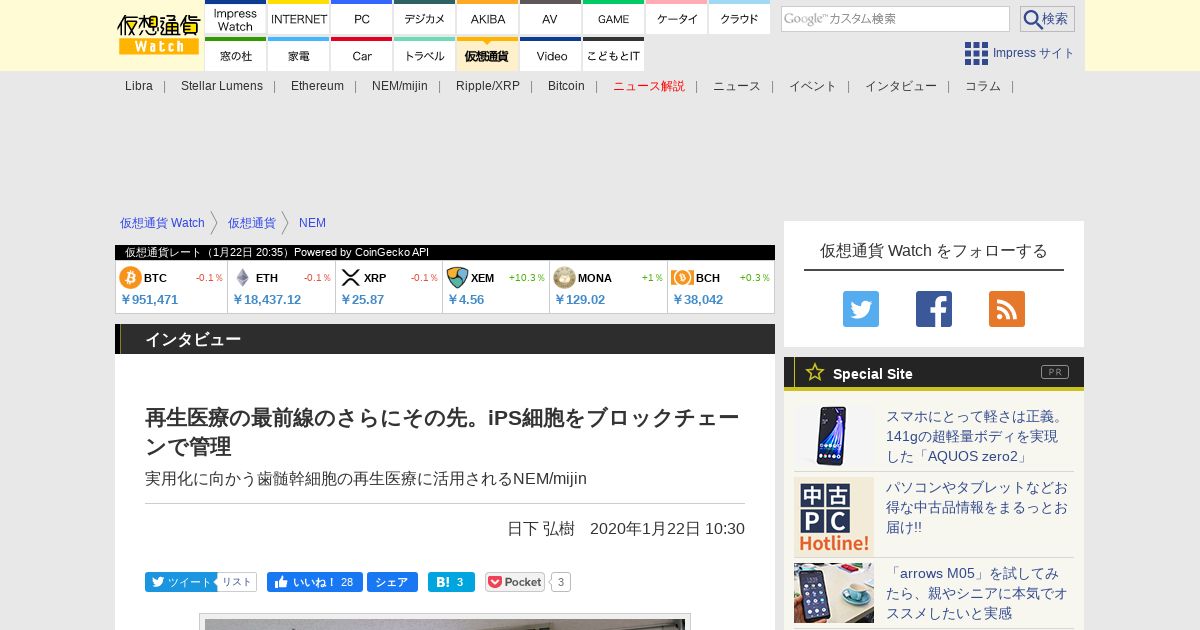Read the AQUOS zero2 article link

click(x=977, y=436)
